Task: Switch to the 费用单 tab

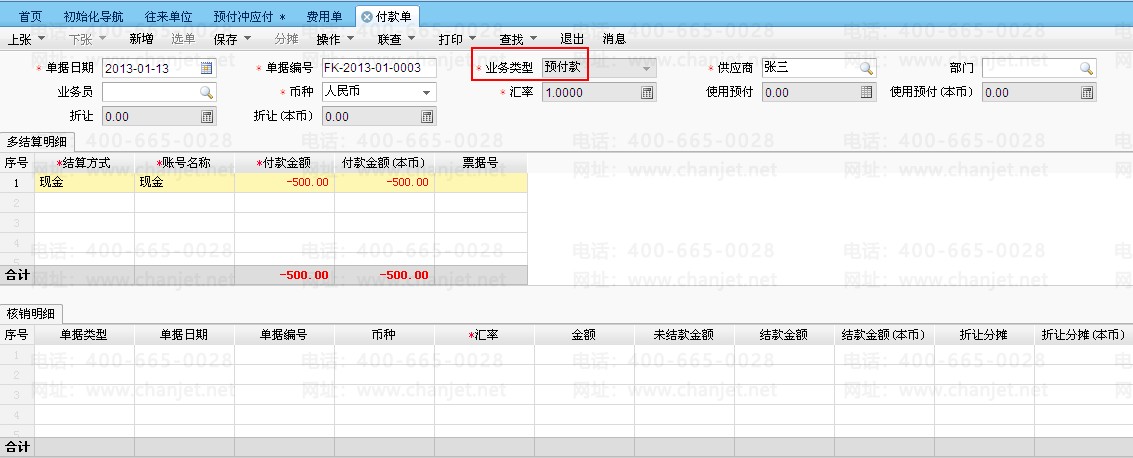Action: point(324,17)
